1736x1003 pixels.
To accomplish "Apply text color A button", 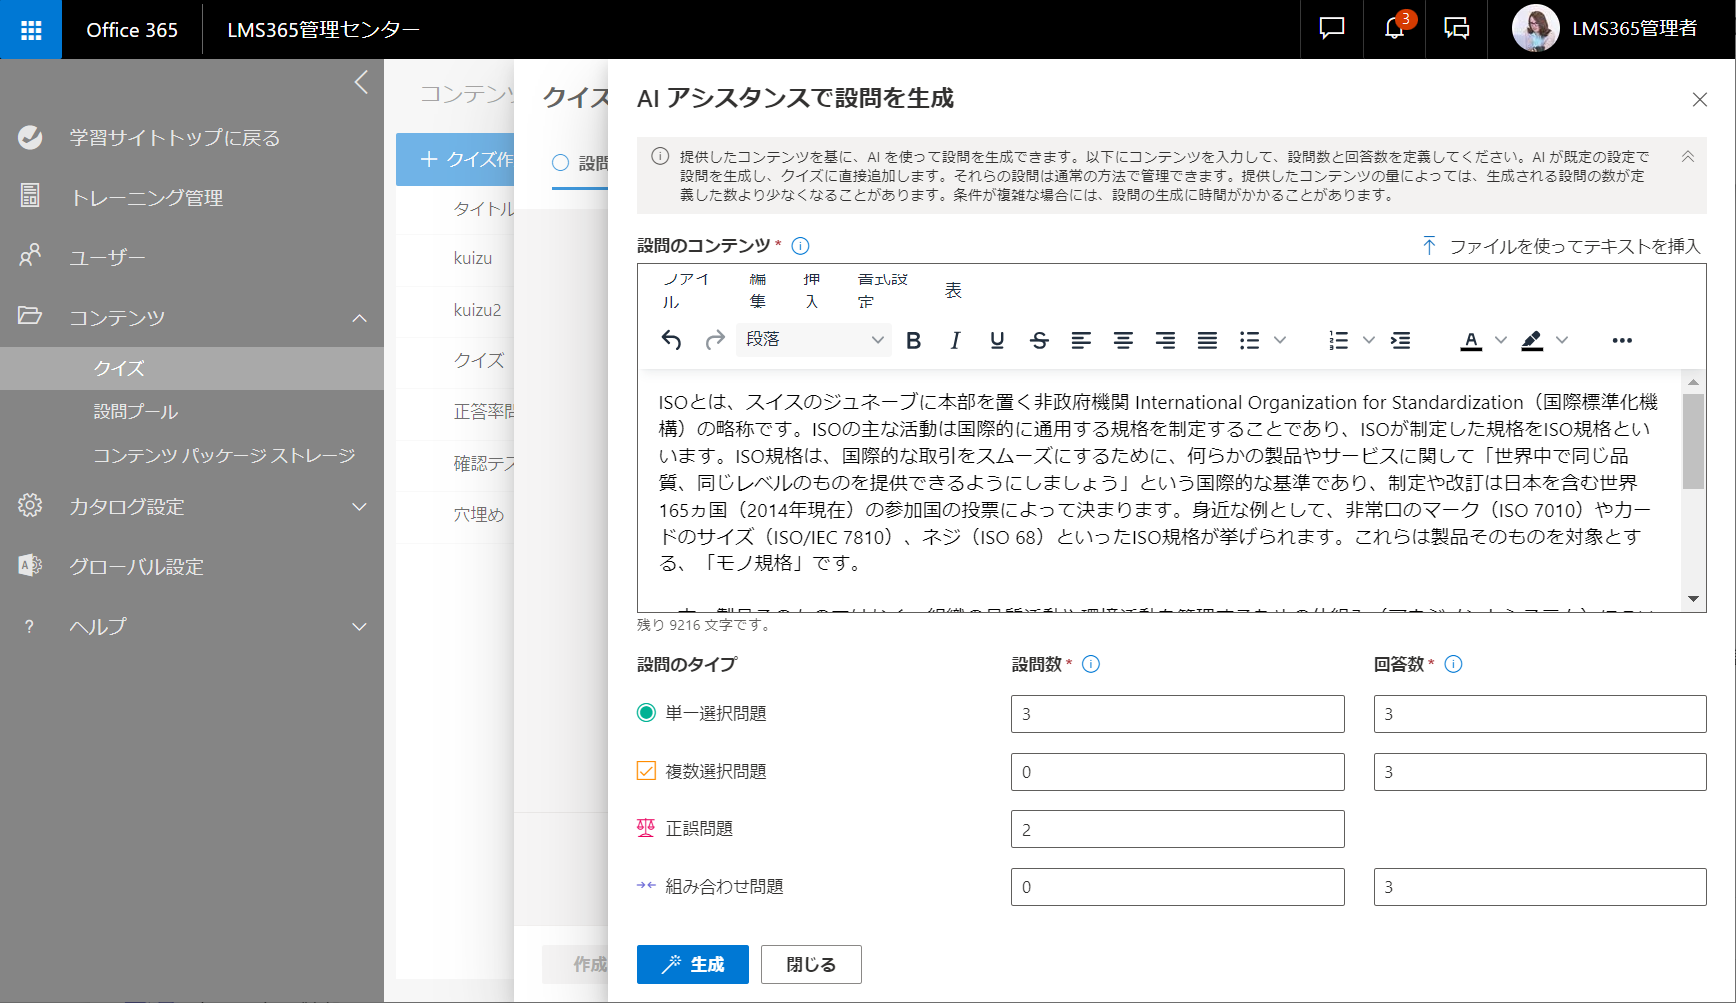I will [x=1471, y=340].
